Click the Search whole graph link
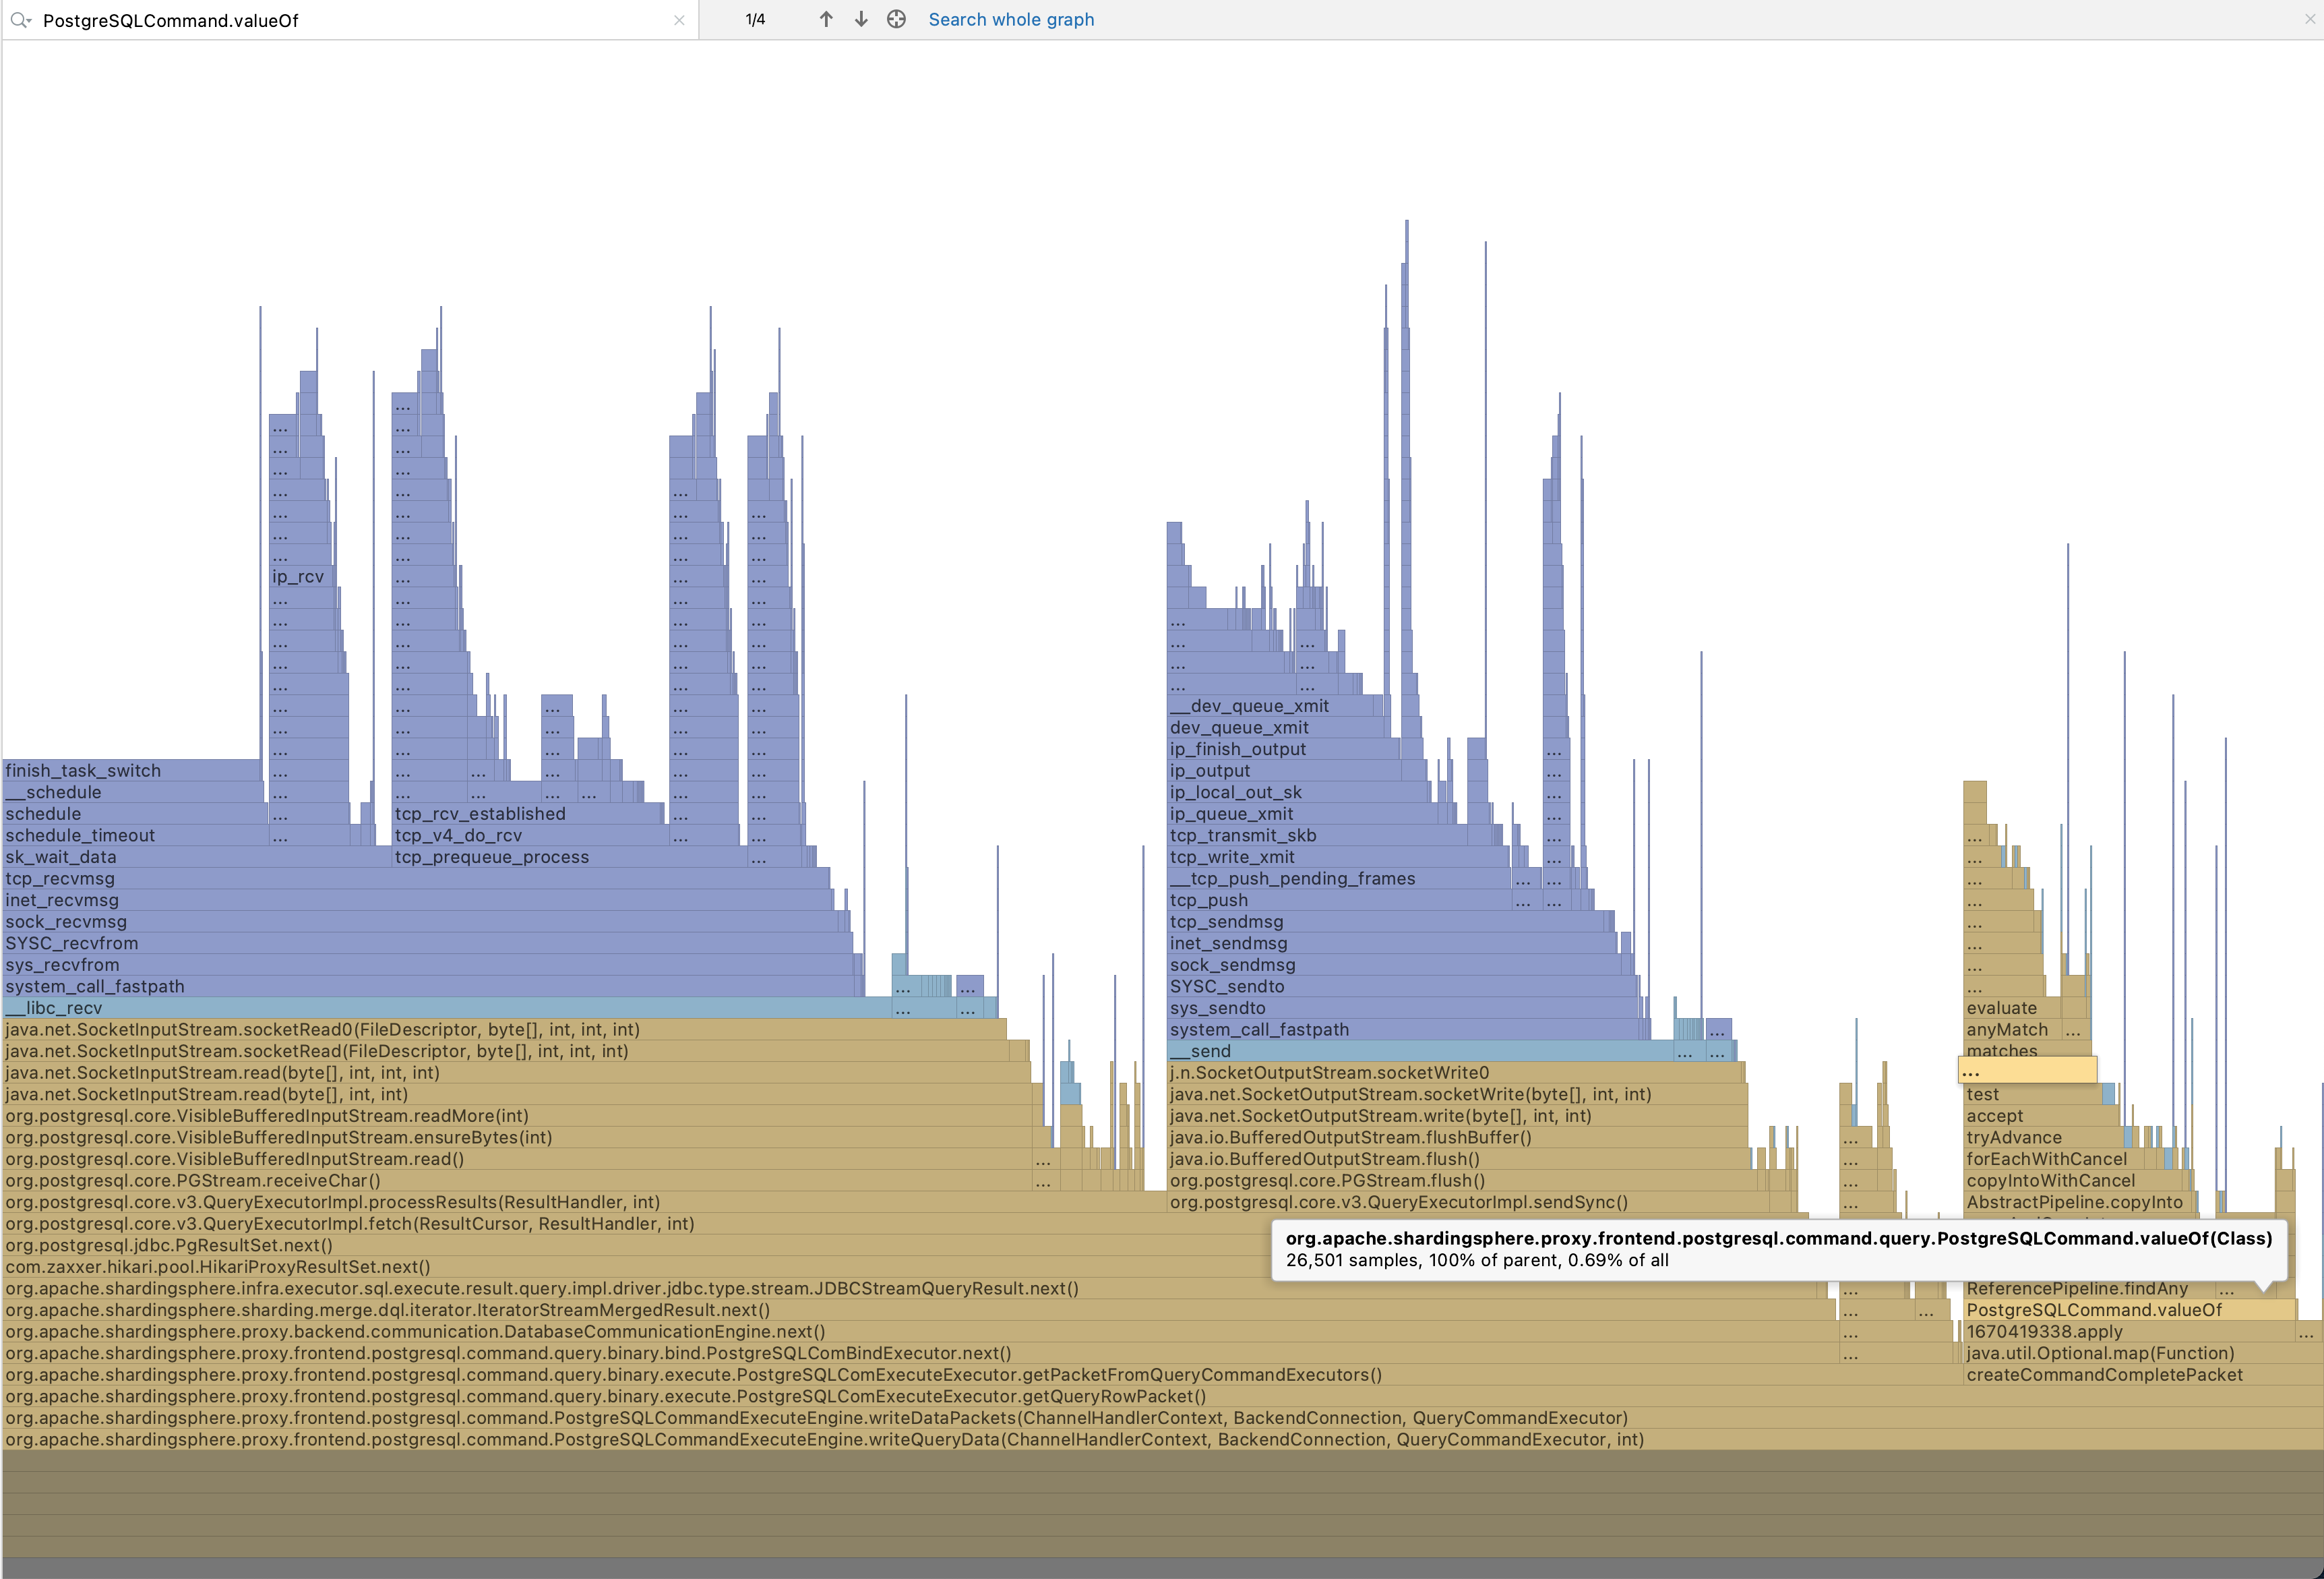Viewport: 2324px width, 1579px height. 1011,20
